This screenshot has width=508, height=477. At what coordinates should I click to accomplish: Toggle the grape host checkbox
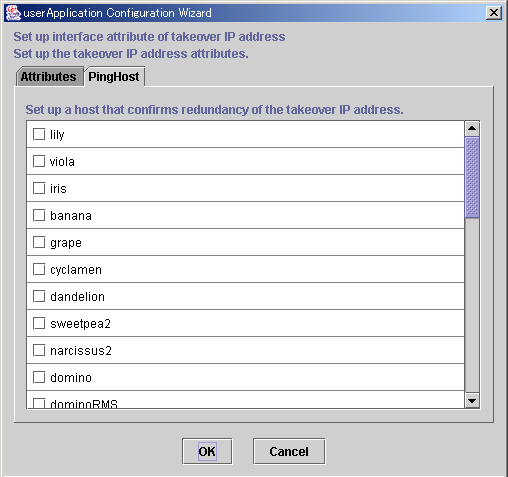tap(39, 242)
